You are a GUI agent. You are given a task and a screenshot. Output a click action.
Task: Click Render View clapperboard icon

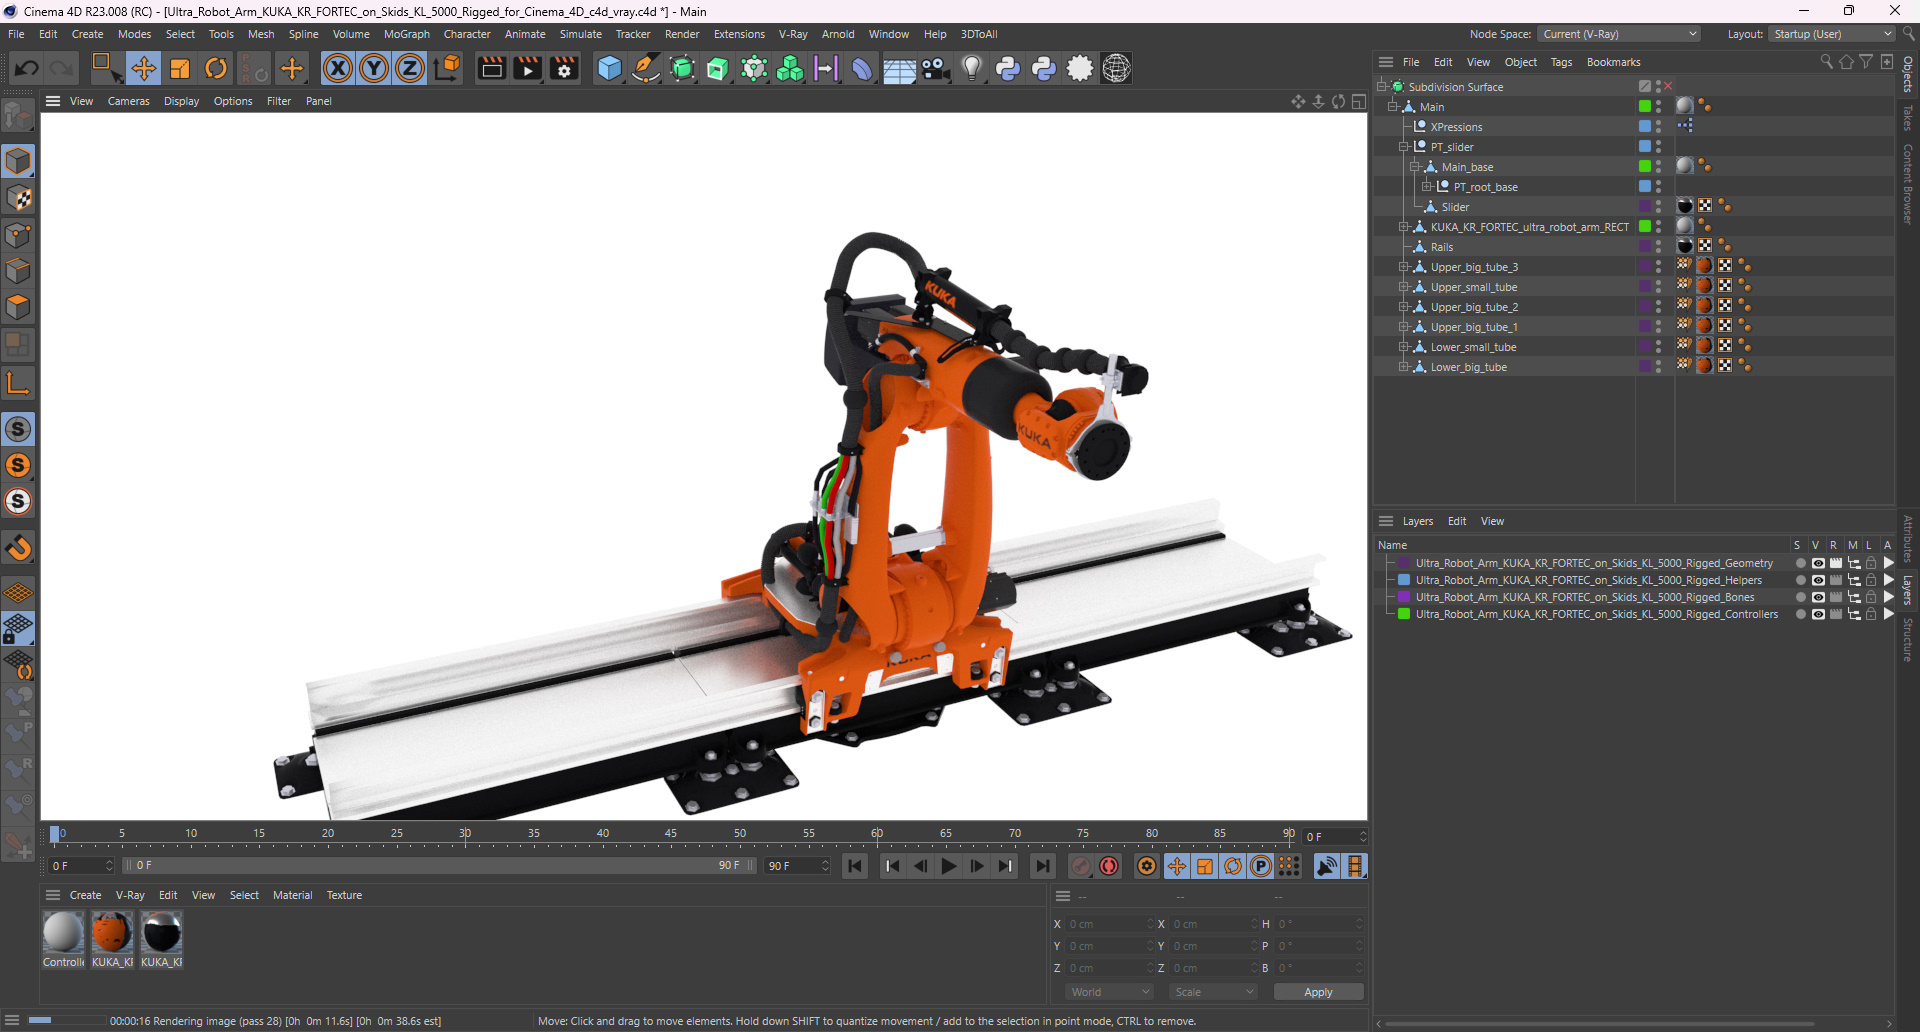(x=491, y=68)
